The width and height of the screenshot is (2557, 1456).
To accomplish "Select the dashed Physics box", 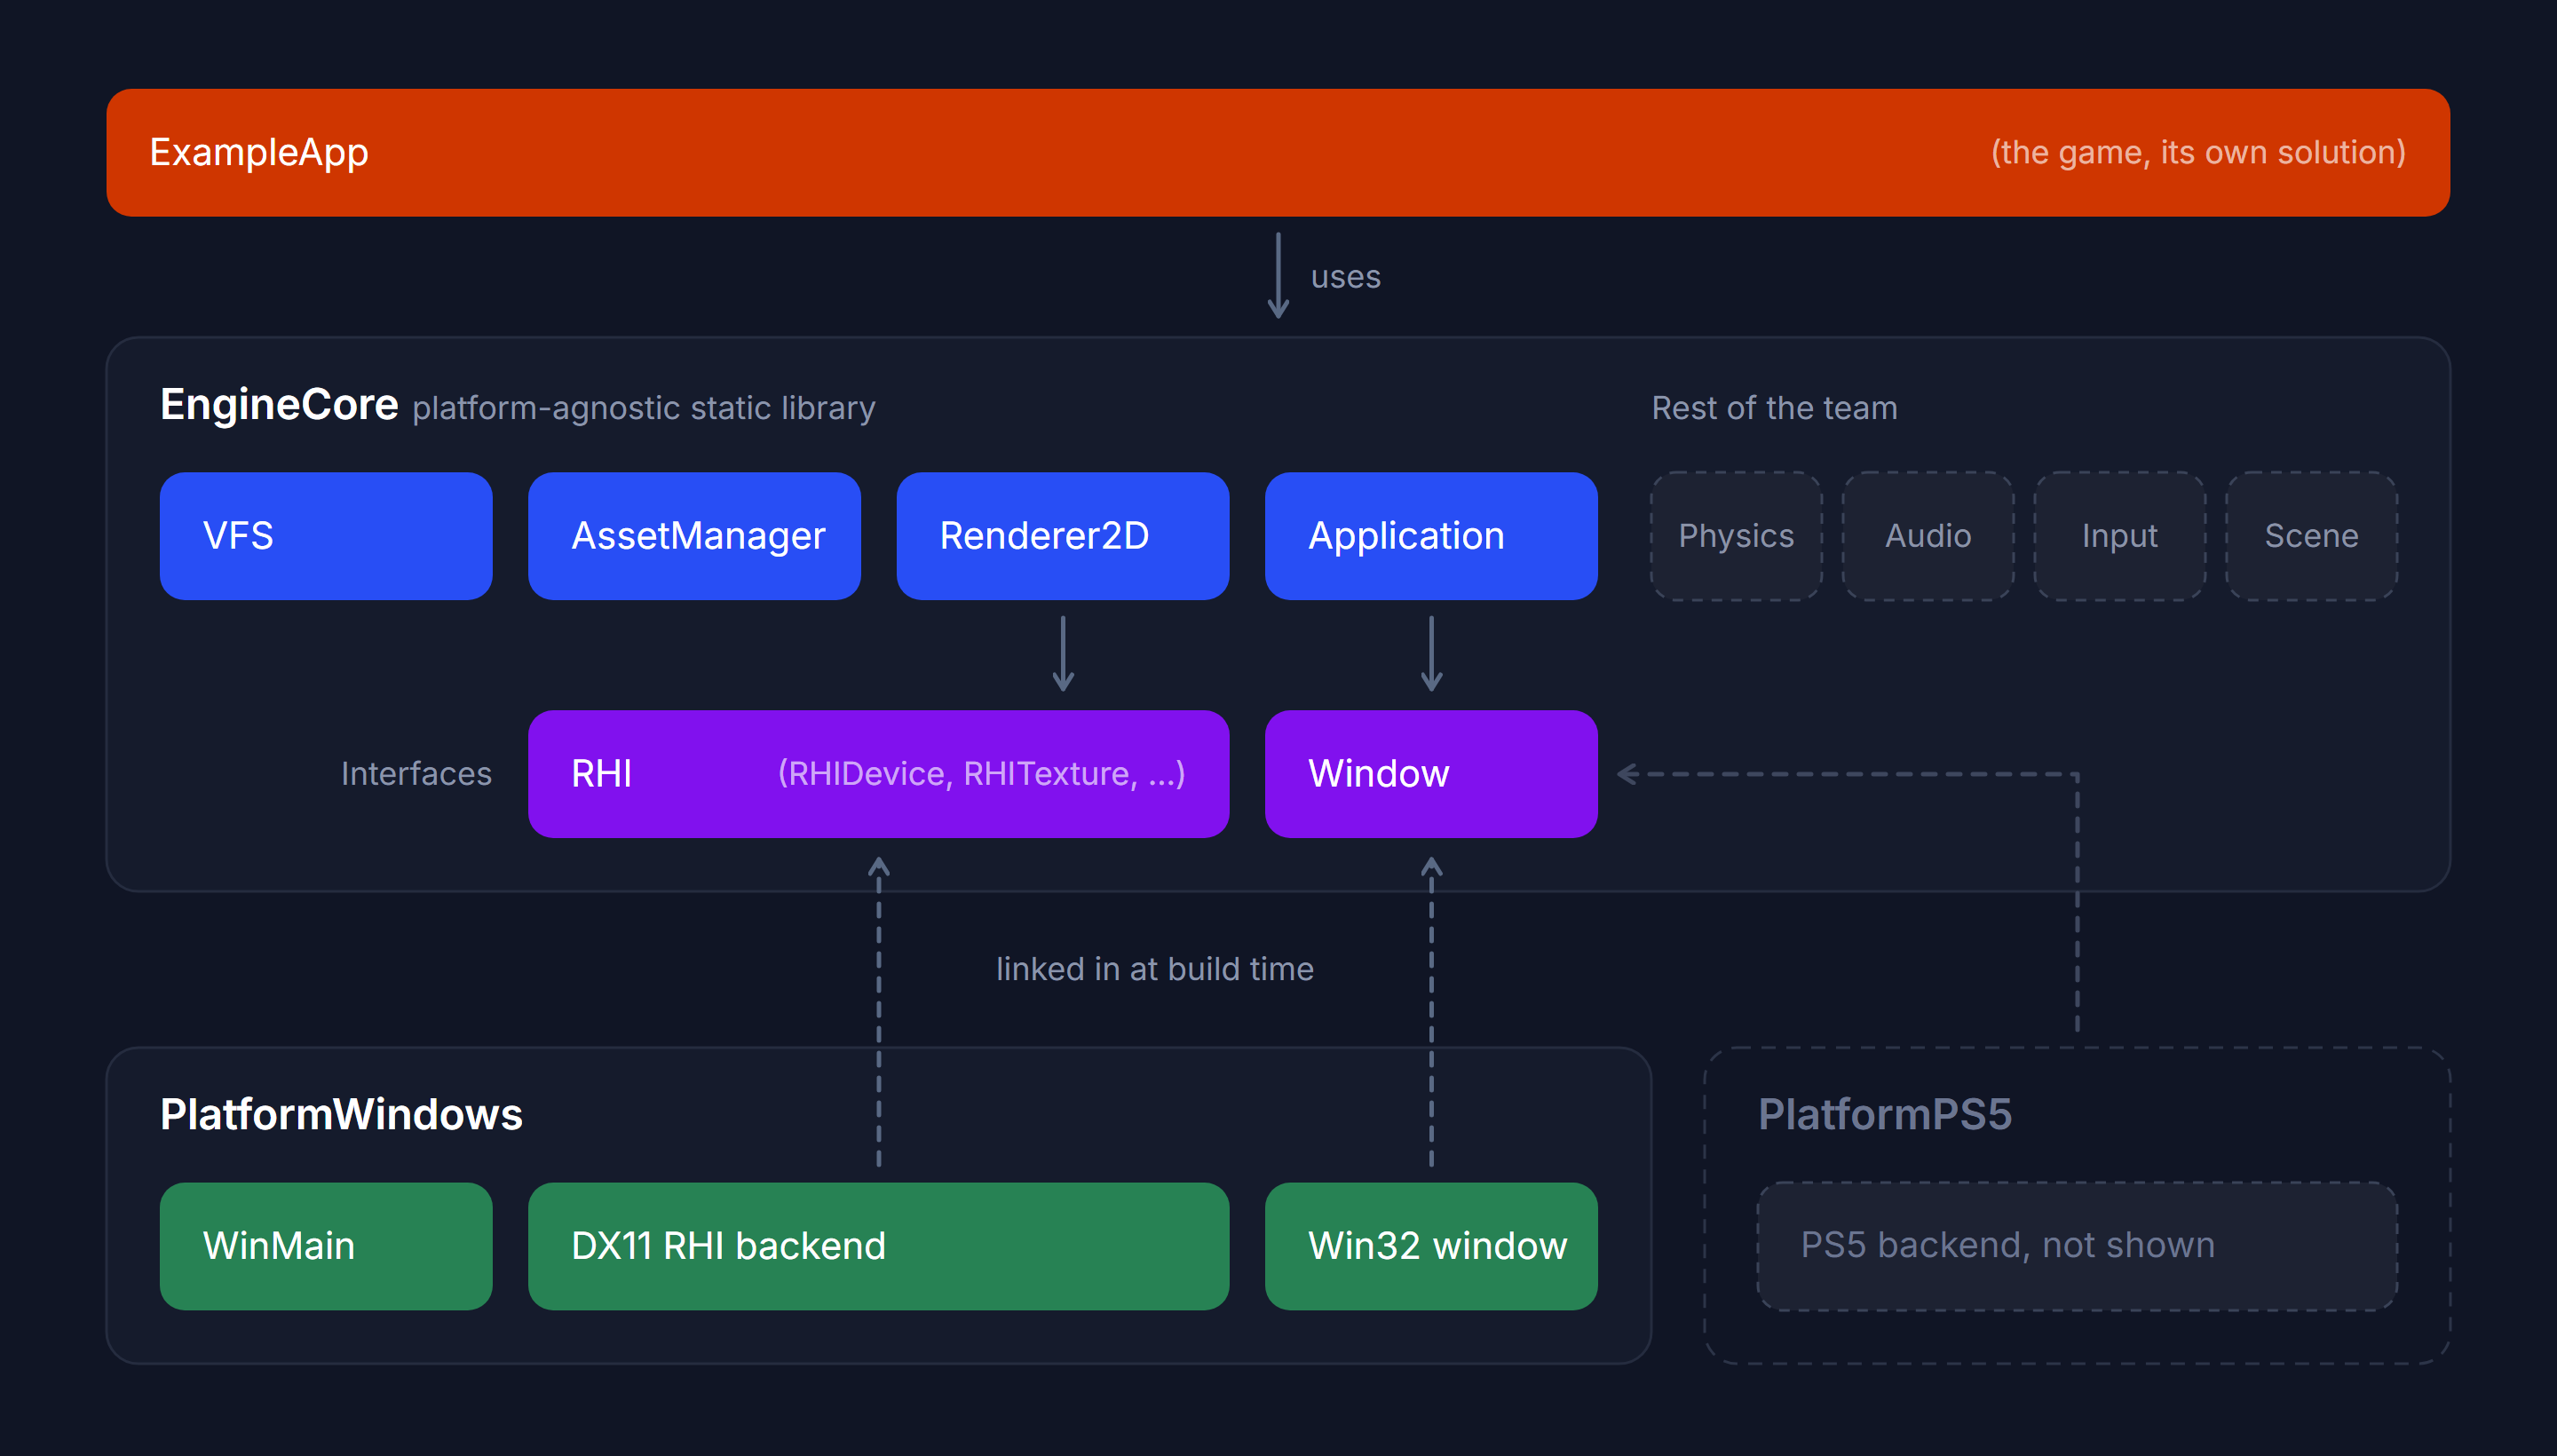I will 1736,536.
